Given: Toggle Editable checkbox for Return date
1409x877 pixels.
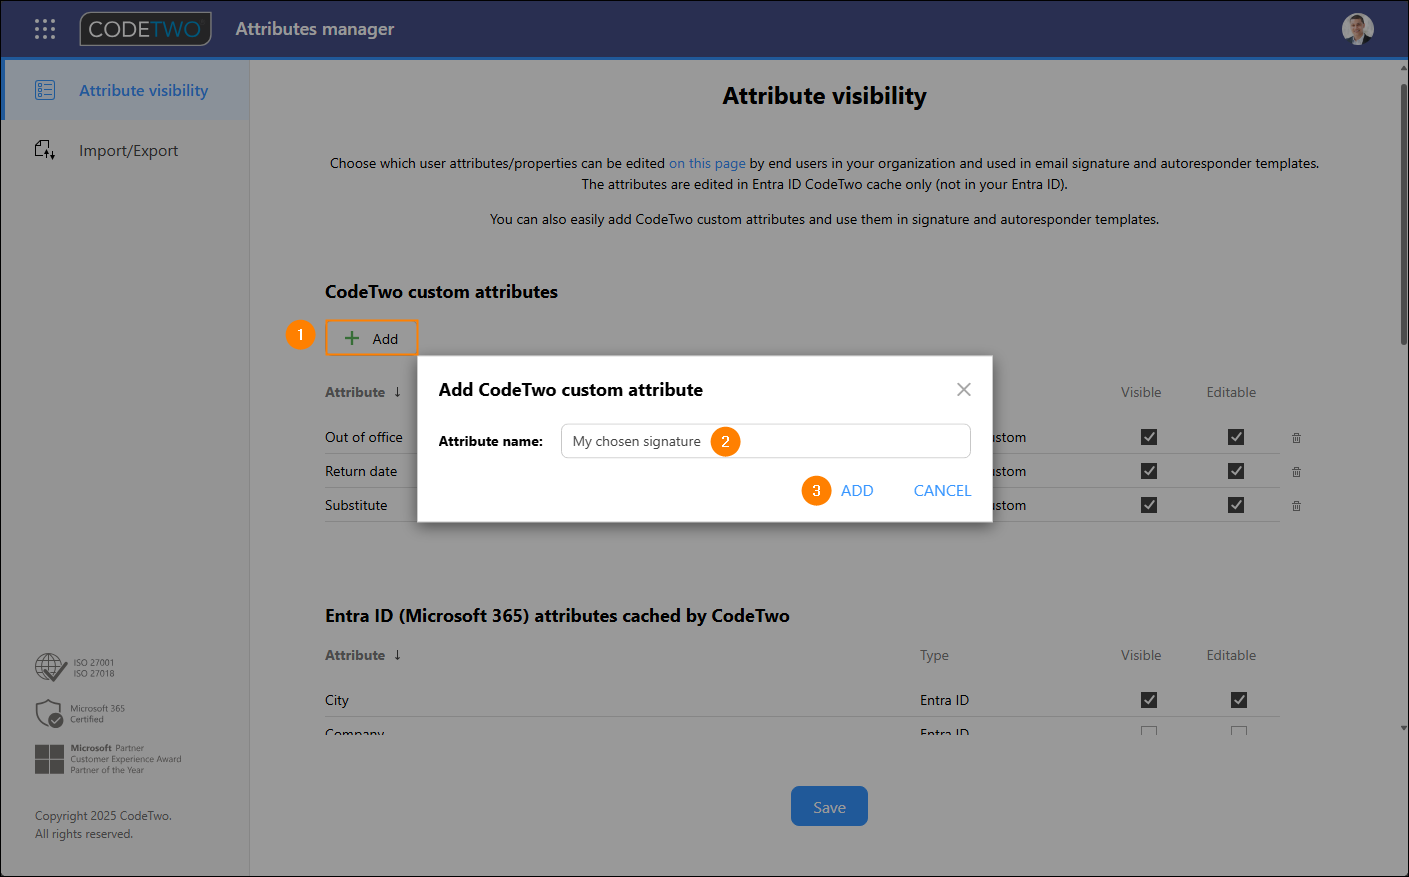Looking at the screenshot, I should (x=1236, y=471).
